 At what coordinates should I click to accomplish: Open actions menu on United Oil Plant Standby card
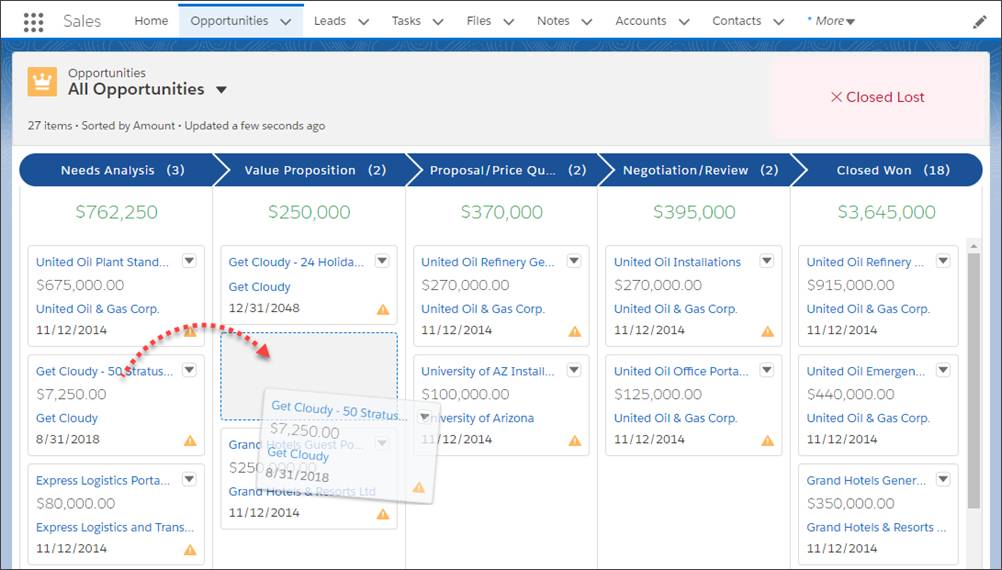(x=189, y=261)
